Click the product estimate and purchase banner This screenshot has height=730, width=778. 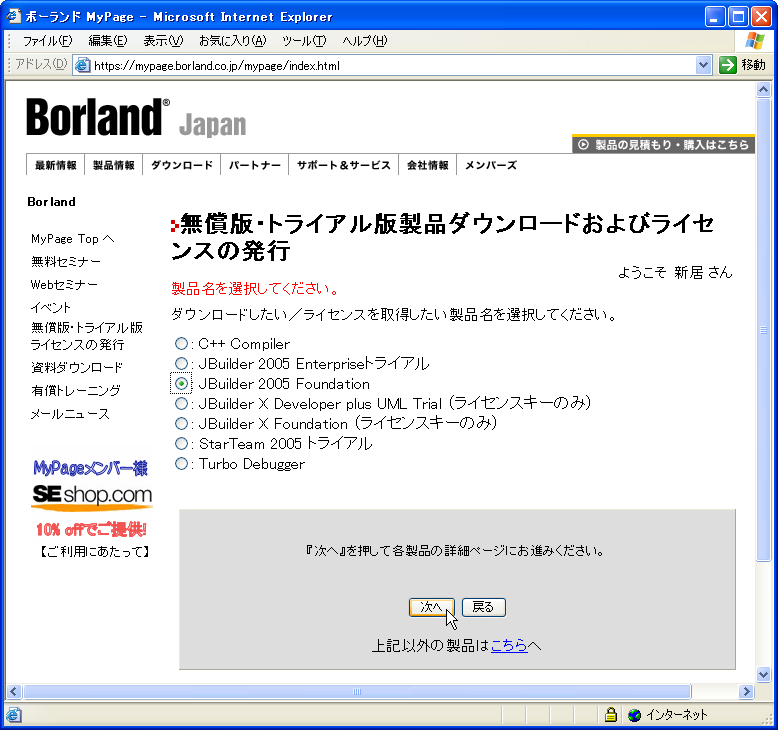[663, 145]
